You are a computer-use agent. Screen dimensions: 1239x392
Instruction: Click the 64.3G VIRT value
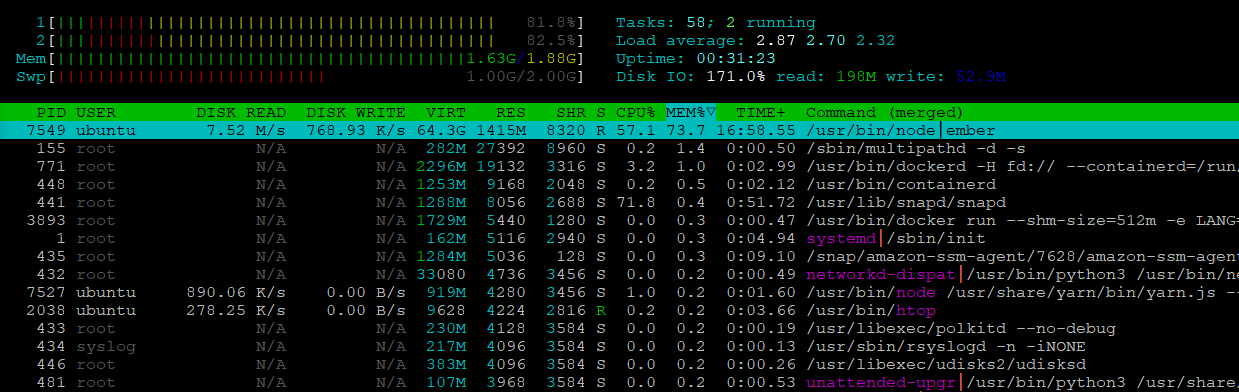click(441, 130)
